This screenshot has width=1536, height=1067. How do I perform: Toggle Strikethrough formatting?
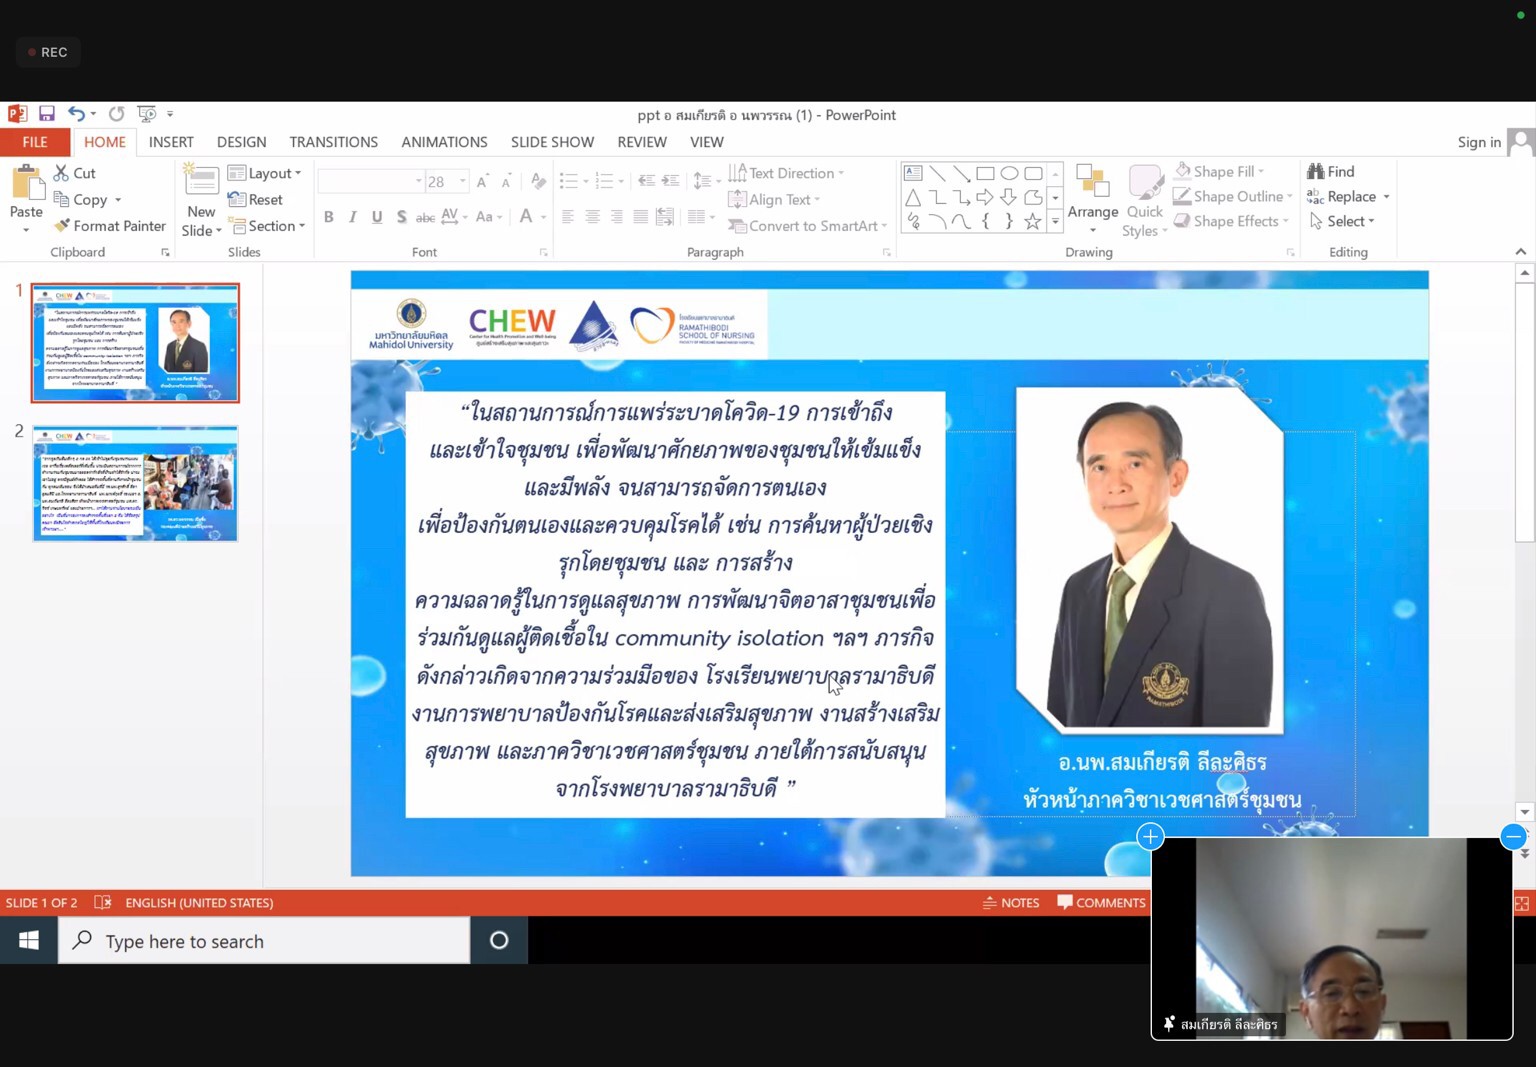pyautogui.click(x=425, y=217)
